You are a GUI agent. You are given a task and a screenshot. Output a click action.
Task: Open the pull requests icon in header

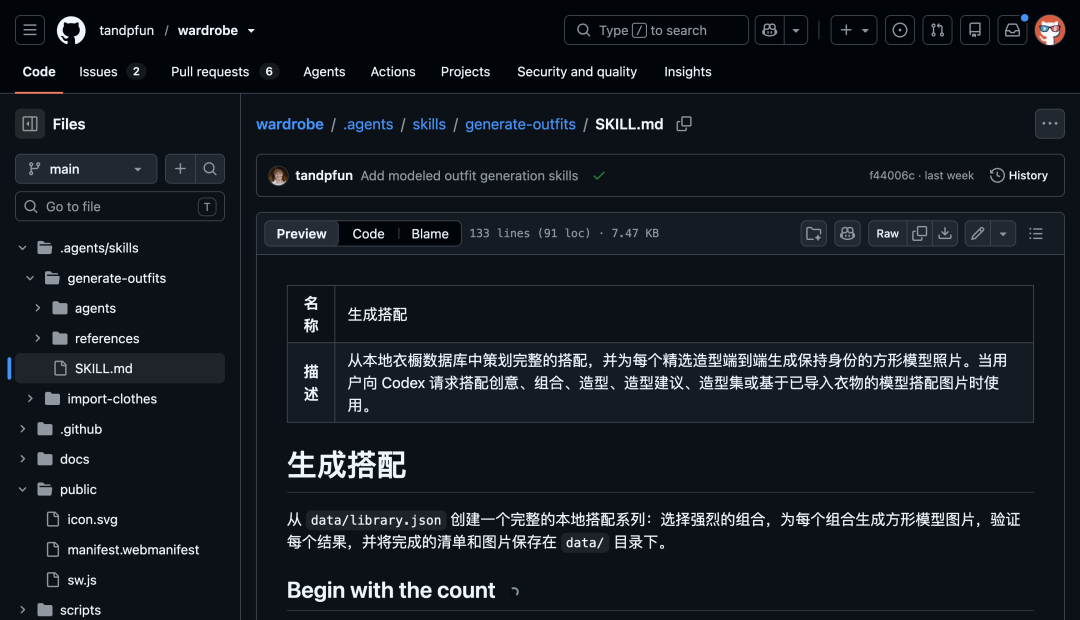937,30
